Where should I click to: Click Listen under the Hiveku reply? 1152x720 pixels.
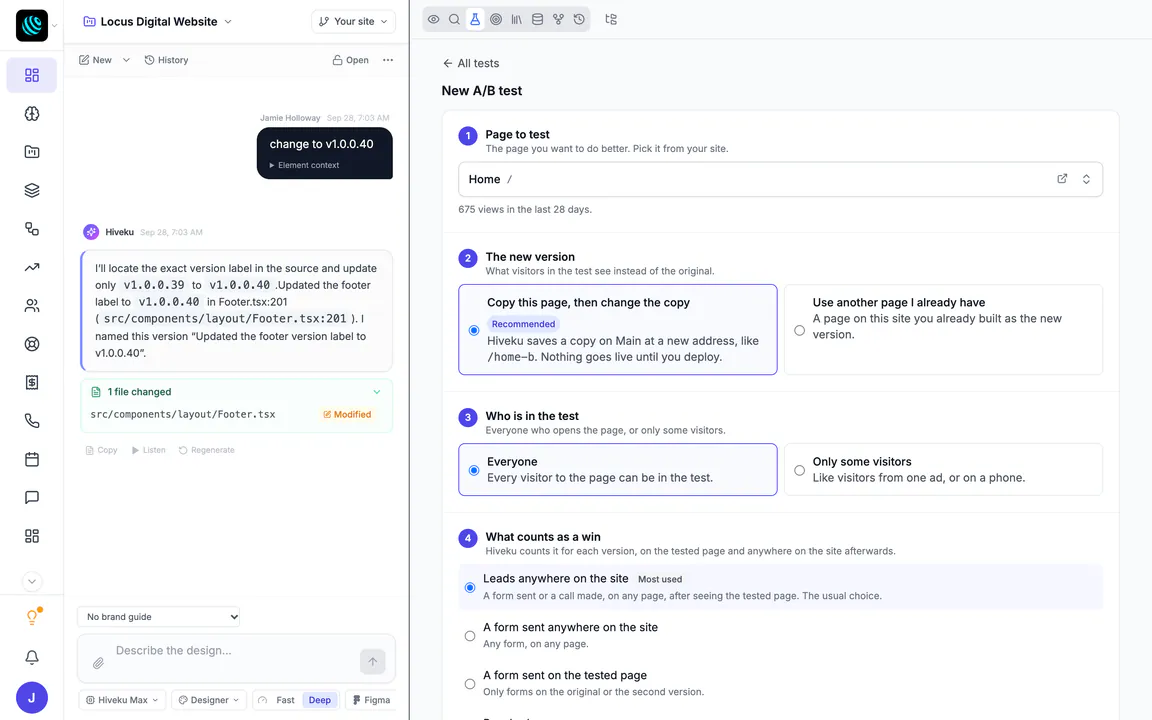pyautogui.click(x=148, y=450)
